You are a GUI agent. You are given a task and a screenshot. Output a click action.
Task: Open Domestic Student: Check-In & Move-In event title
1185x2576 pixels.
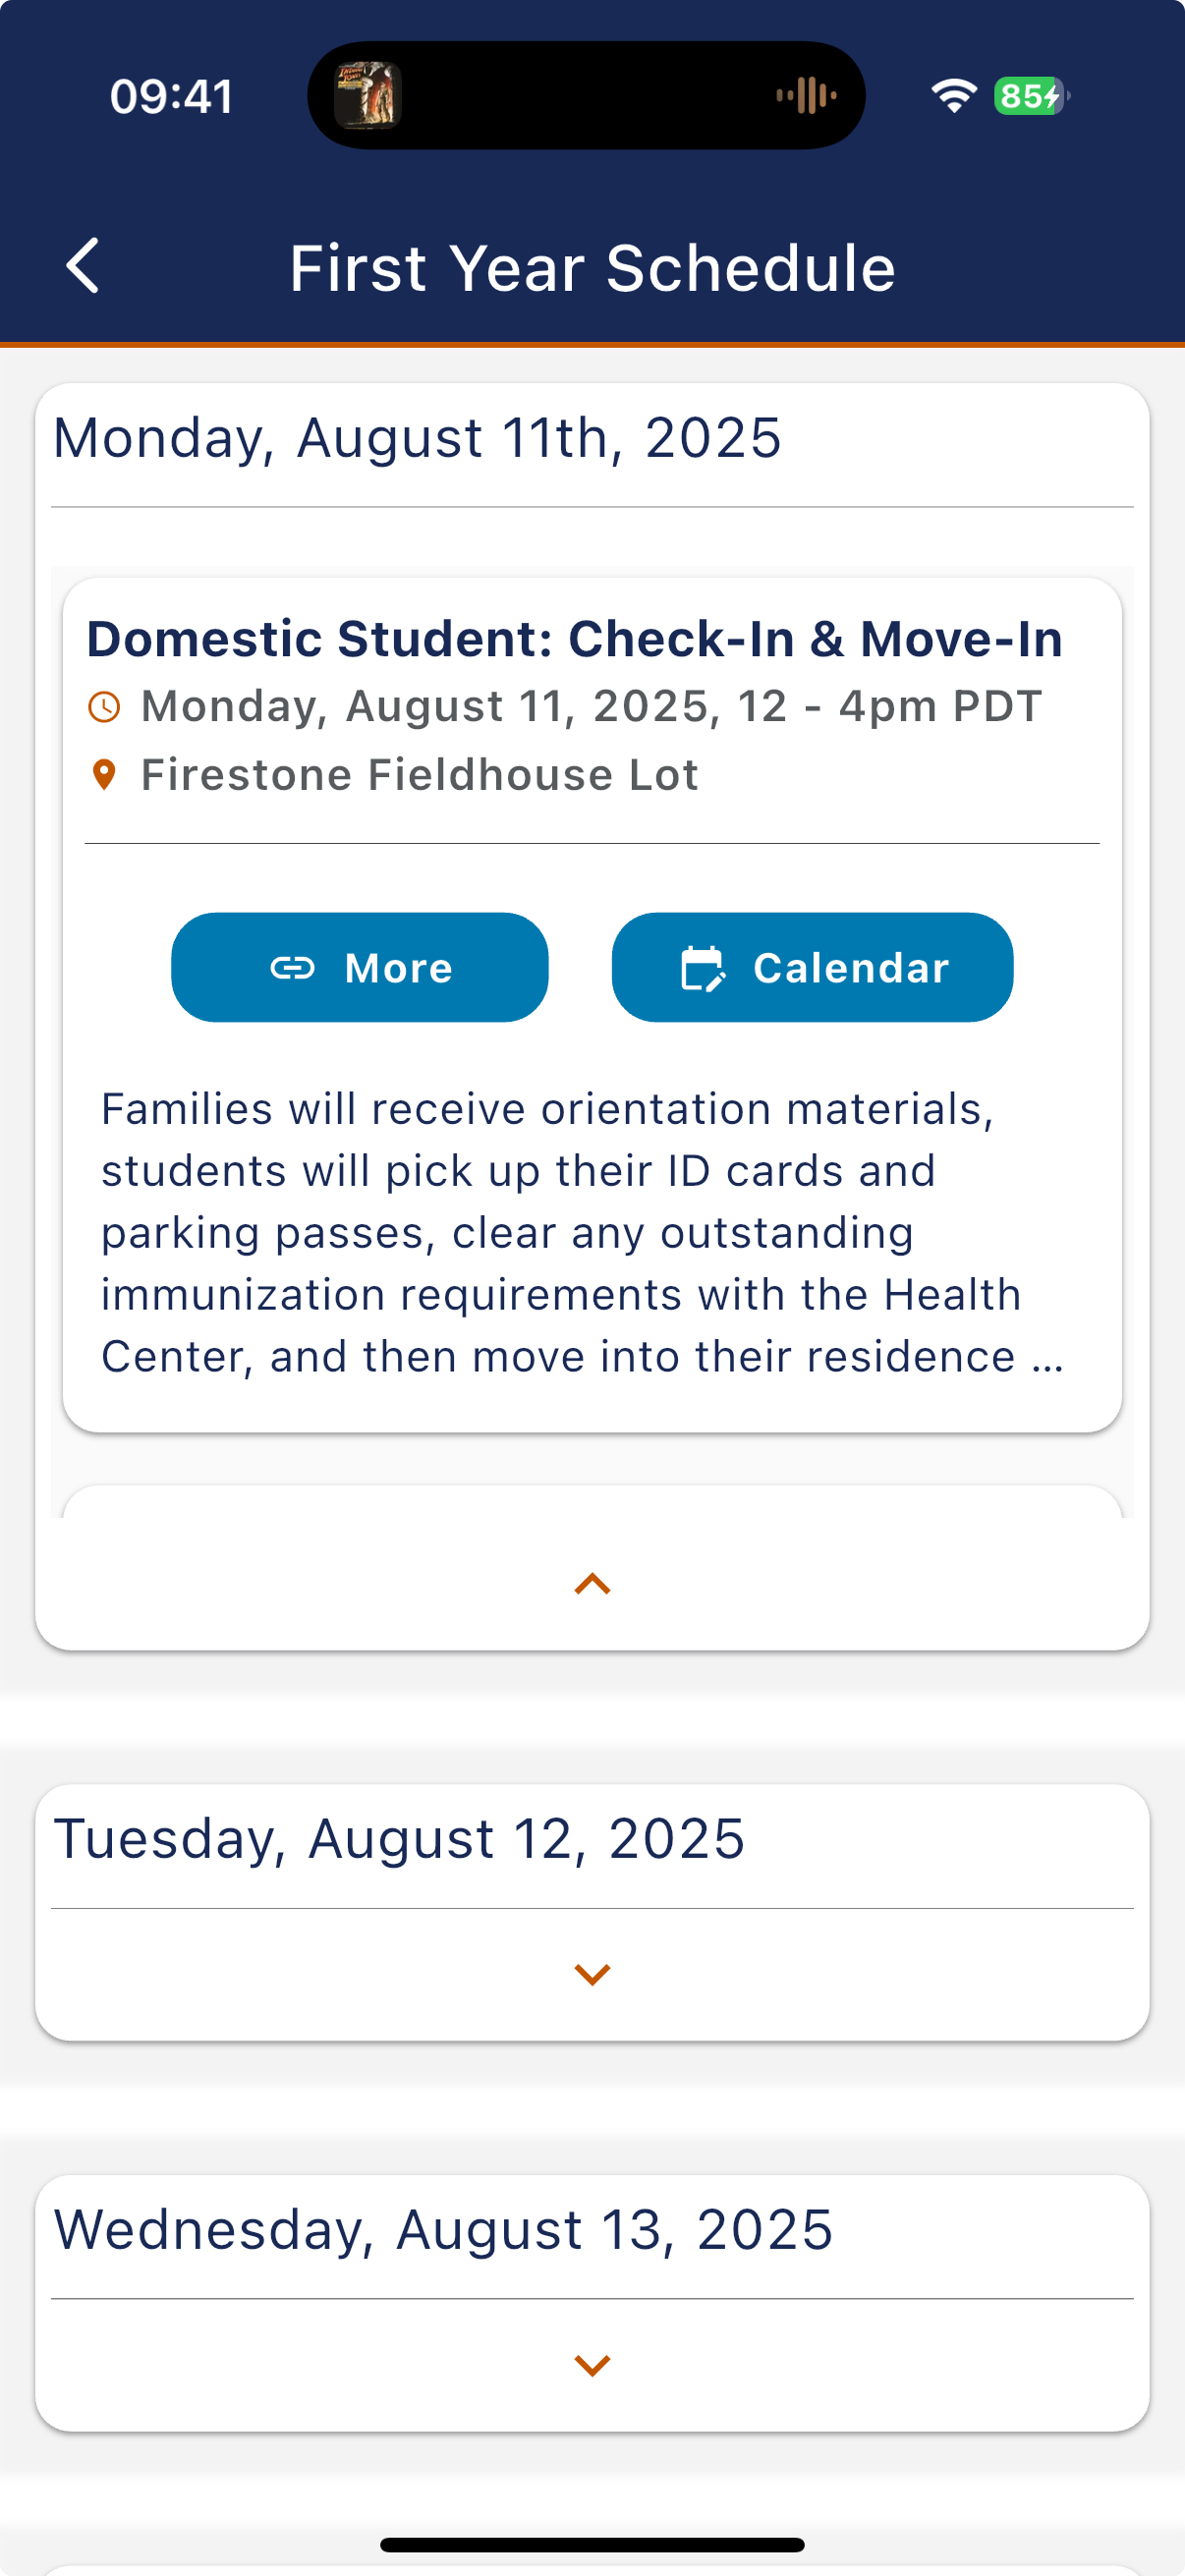[574, 639]
